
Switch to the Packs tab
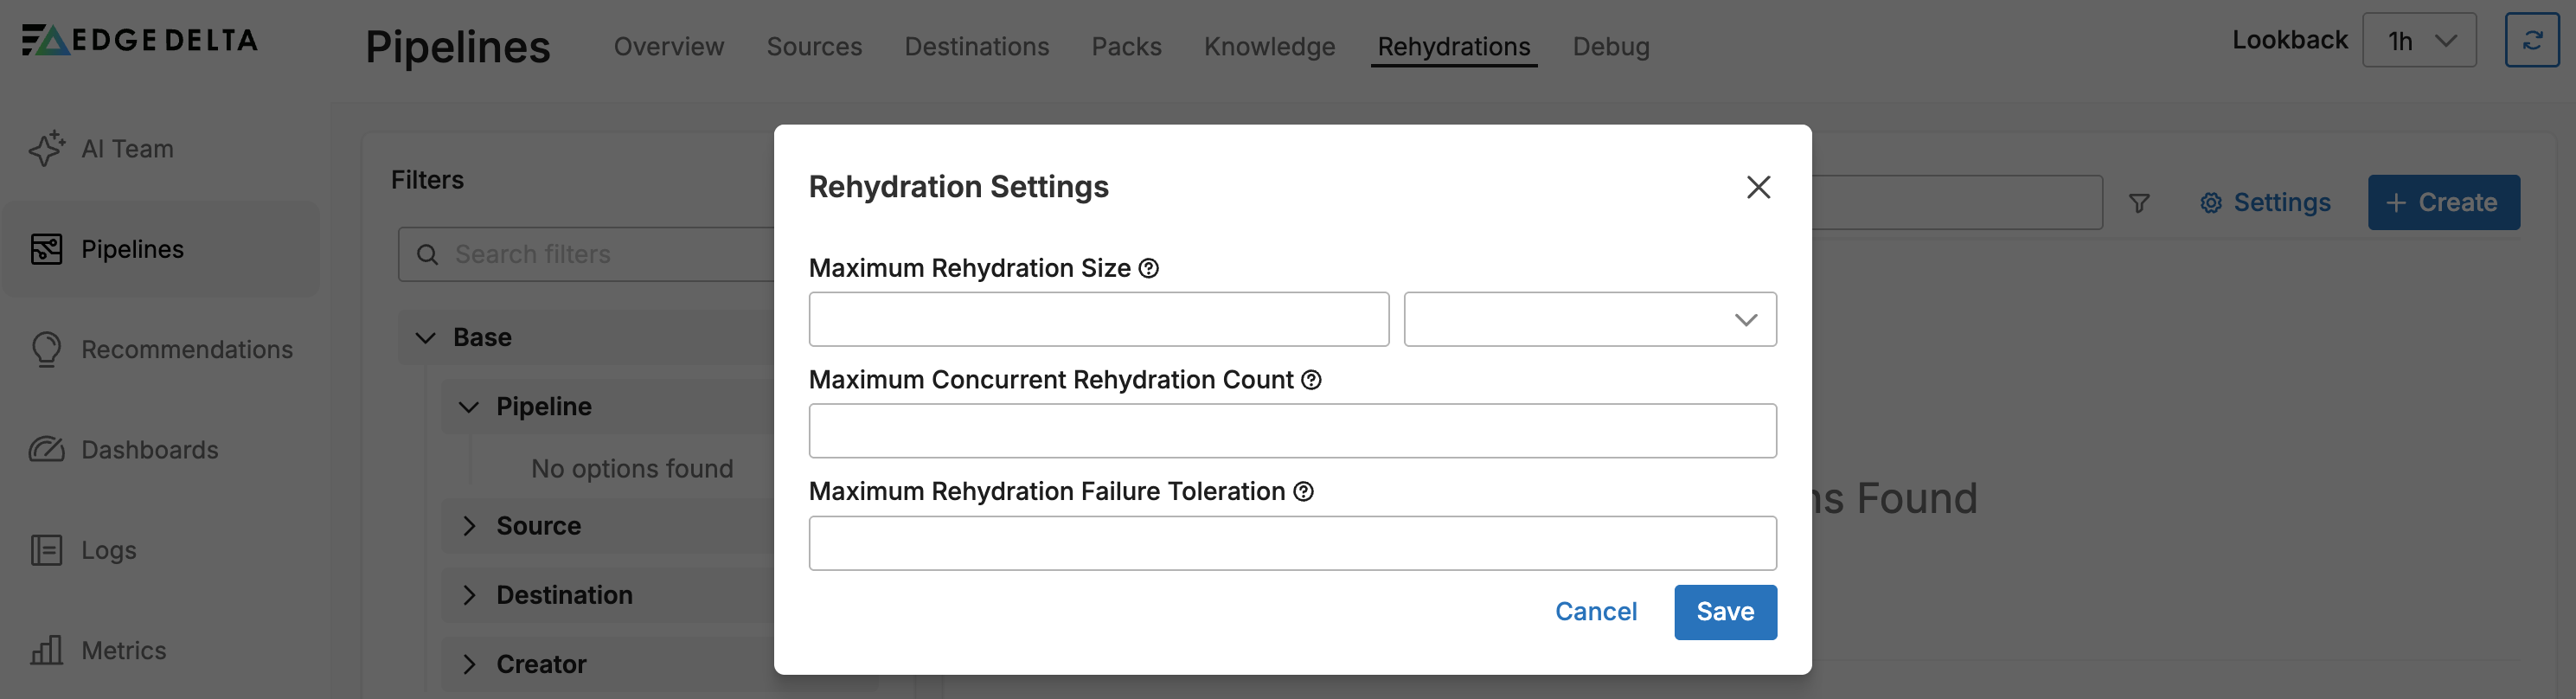click(x=1126, y=46)
